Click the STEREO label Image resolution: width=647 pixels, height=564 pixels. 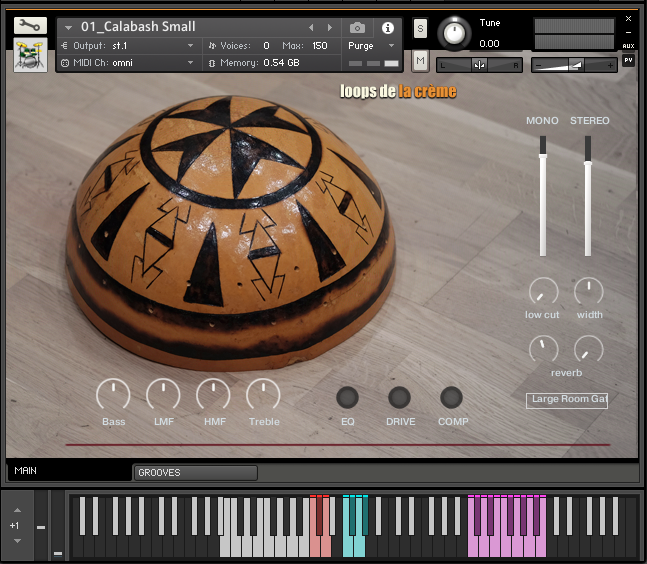[x=590, y=121]
